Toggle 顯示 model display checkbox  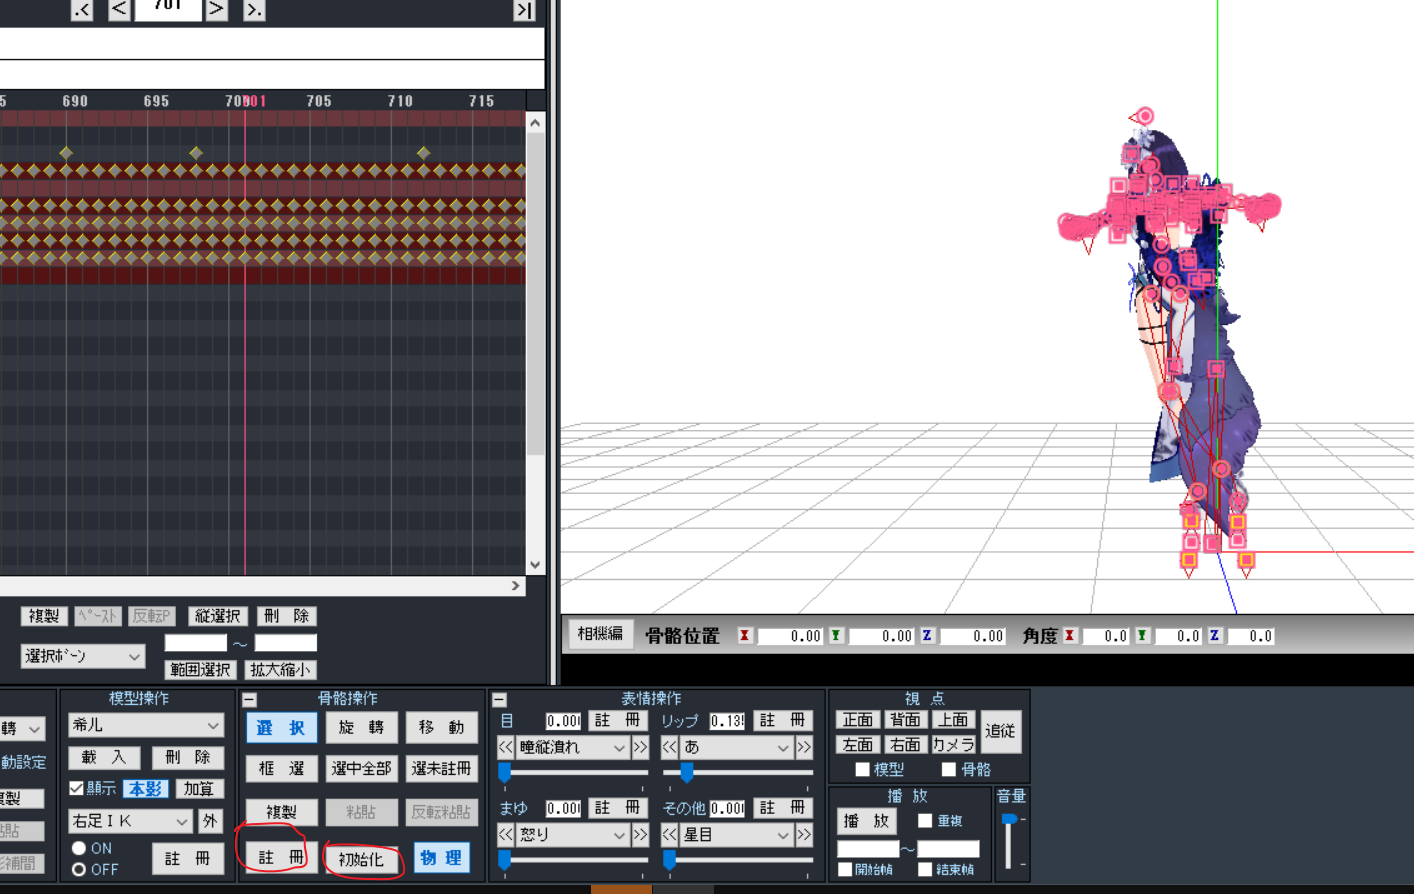click(77, 788)
